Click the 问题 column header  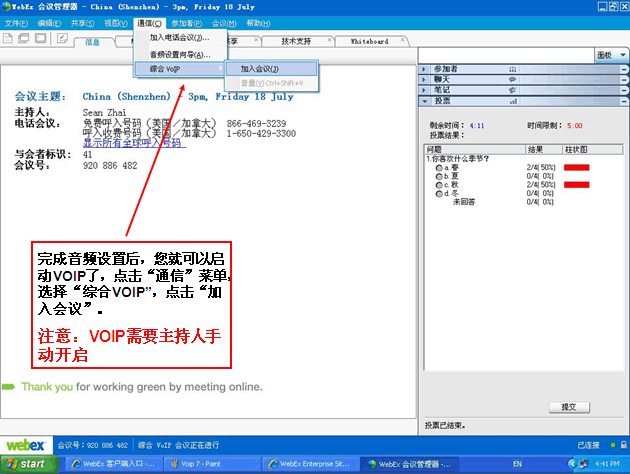coord(475,150)
